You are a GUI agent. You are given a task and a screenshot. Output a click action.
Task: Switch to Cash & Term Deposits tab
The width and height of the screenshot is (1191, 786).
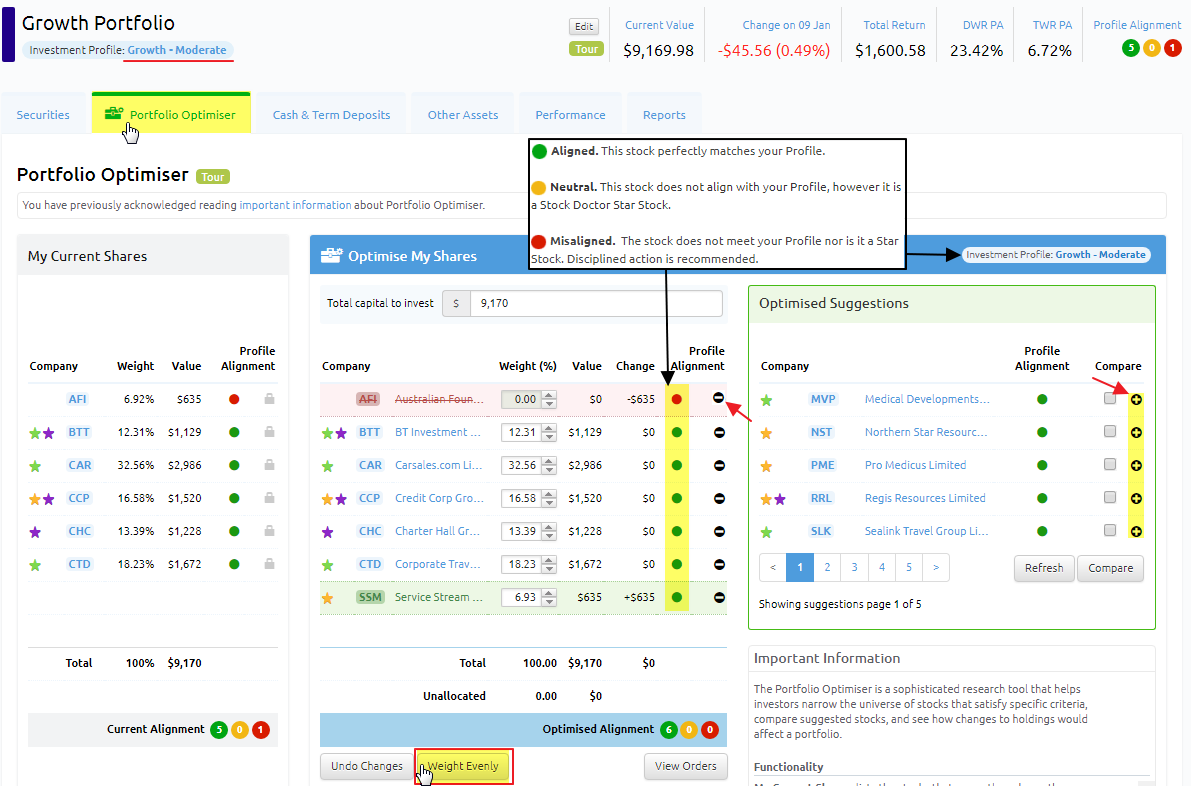pyautogui.click(x=331, y=115)
